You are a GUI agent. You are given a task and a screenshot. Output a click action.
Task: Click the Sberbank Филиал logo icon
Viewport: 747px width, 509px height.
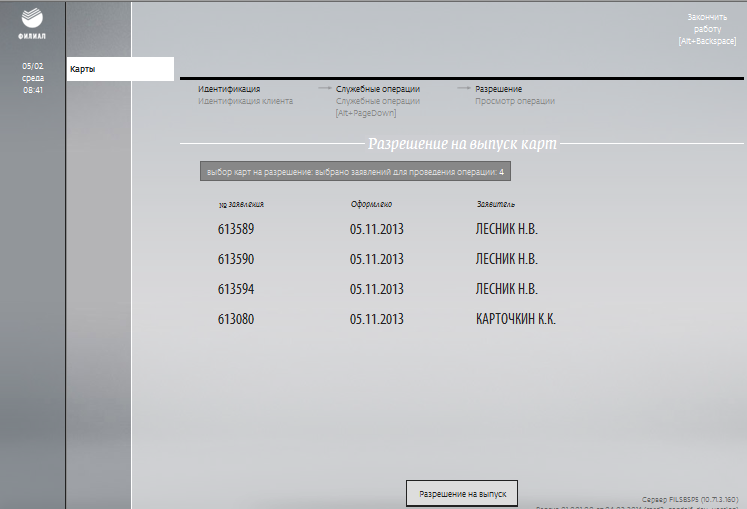pos(32,23)
